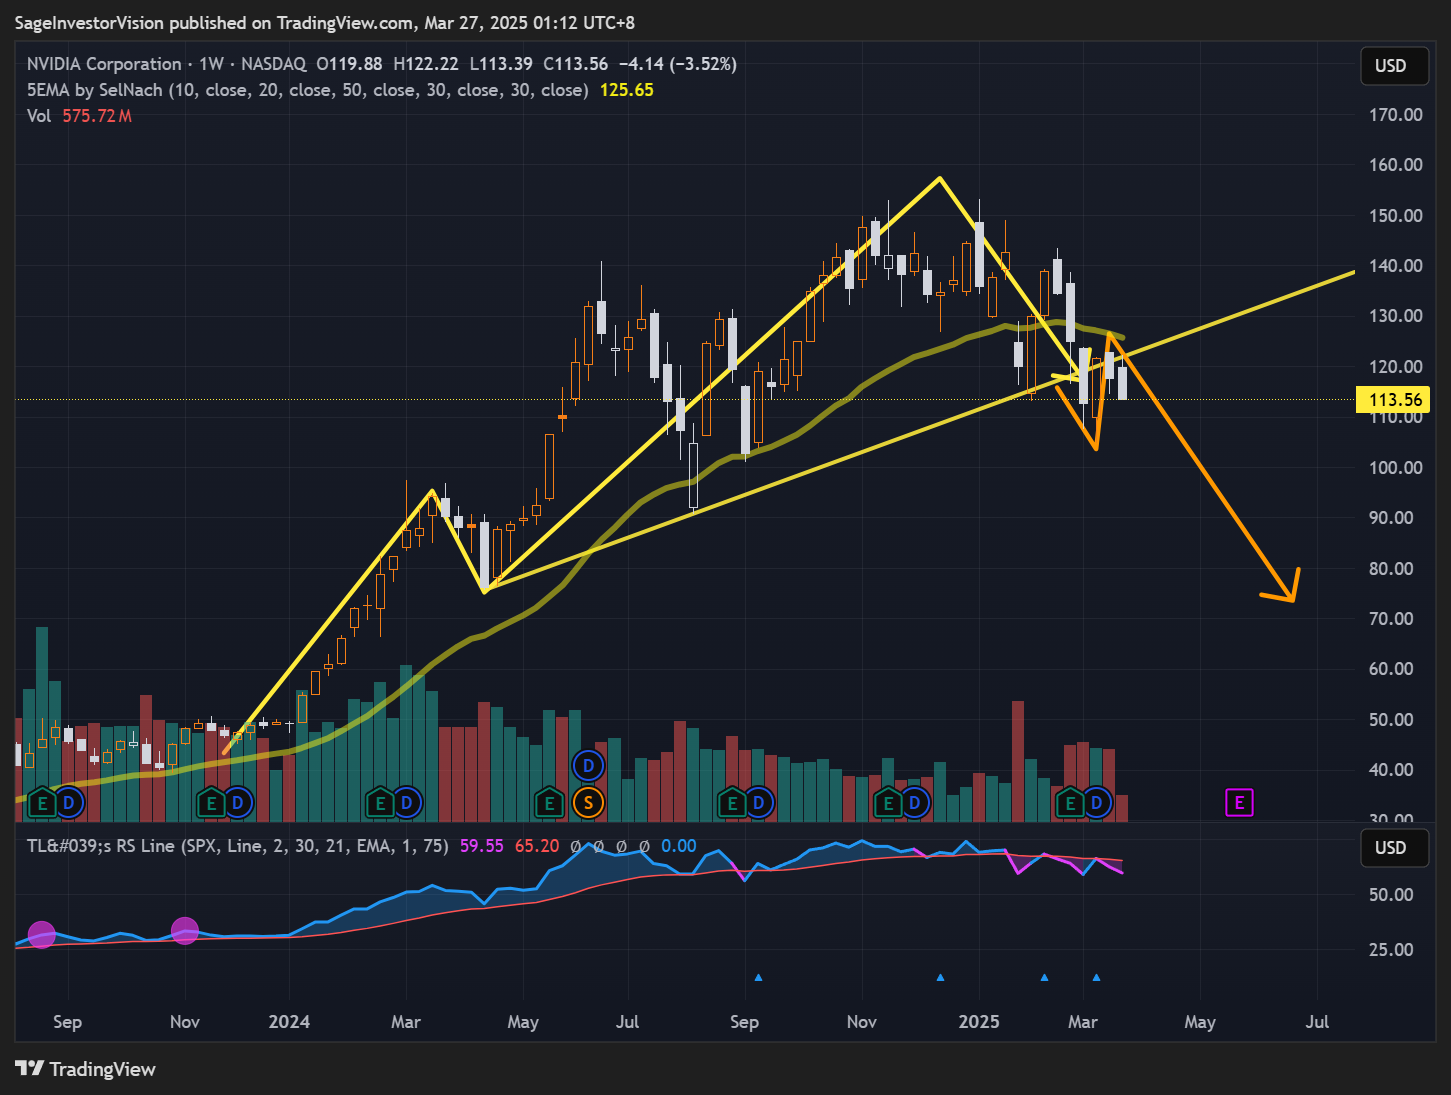The width and height of the screenshot is (1451, 1095).
Task: Click the September 2024 dividend D marker
Action: (x=759, y=802)
